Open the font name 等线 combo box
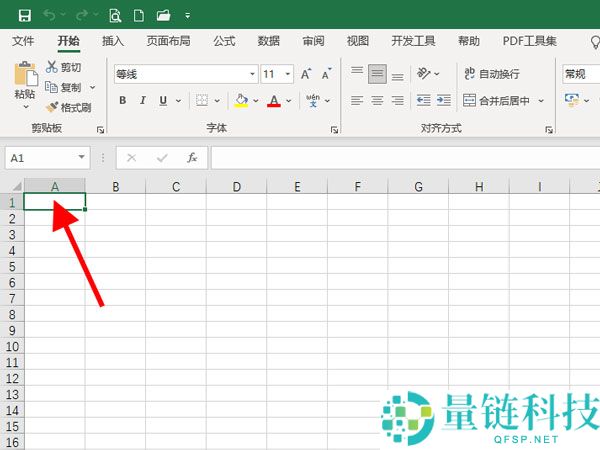This screenshot has width=600, height=450. point(186,74)
